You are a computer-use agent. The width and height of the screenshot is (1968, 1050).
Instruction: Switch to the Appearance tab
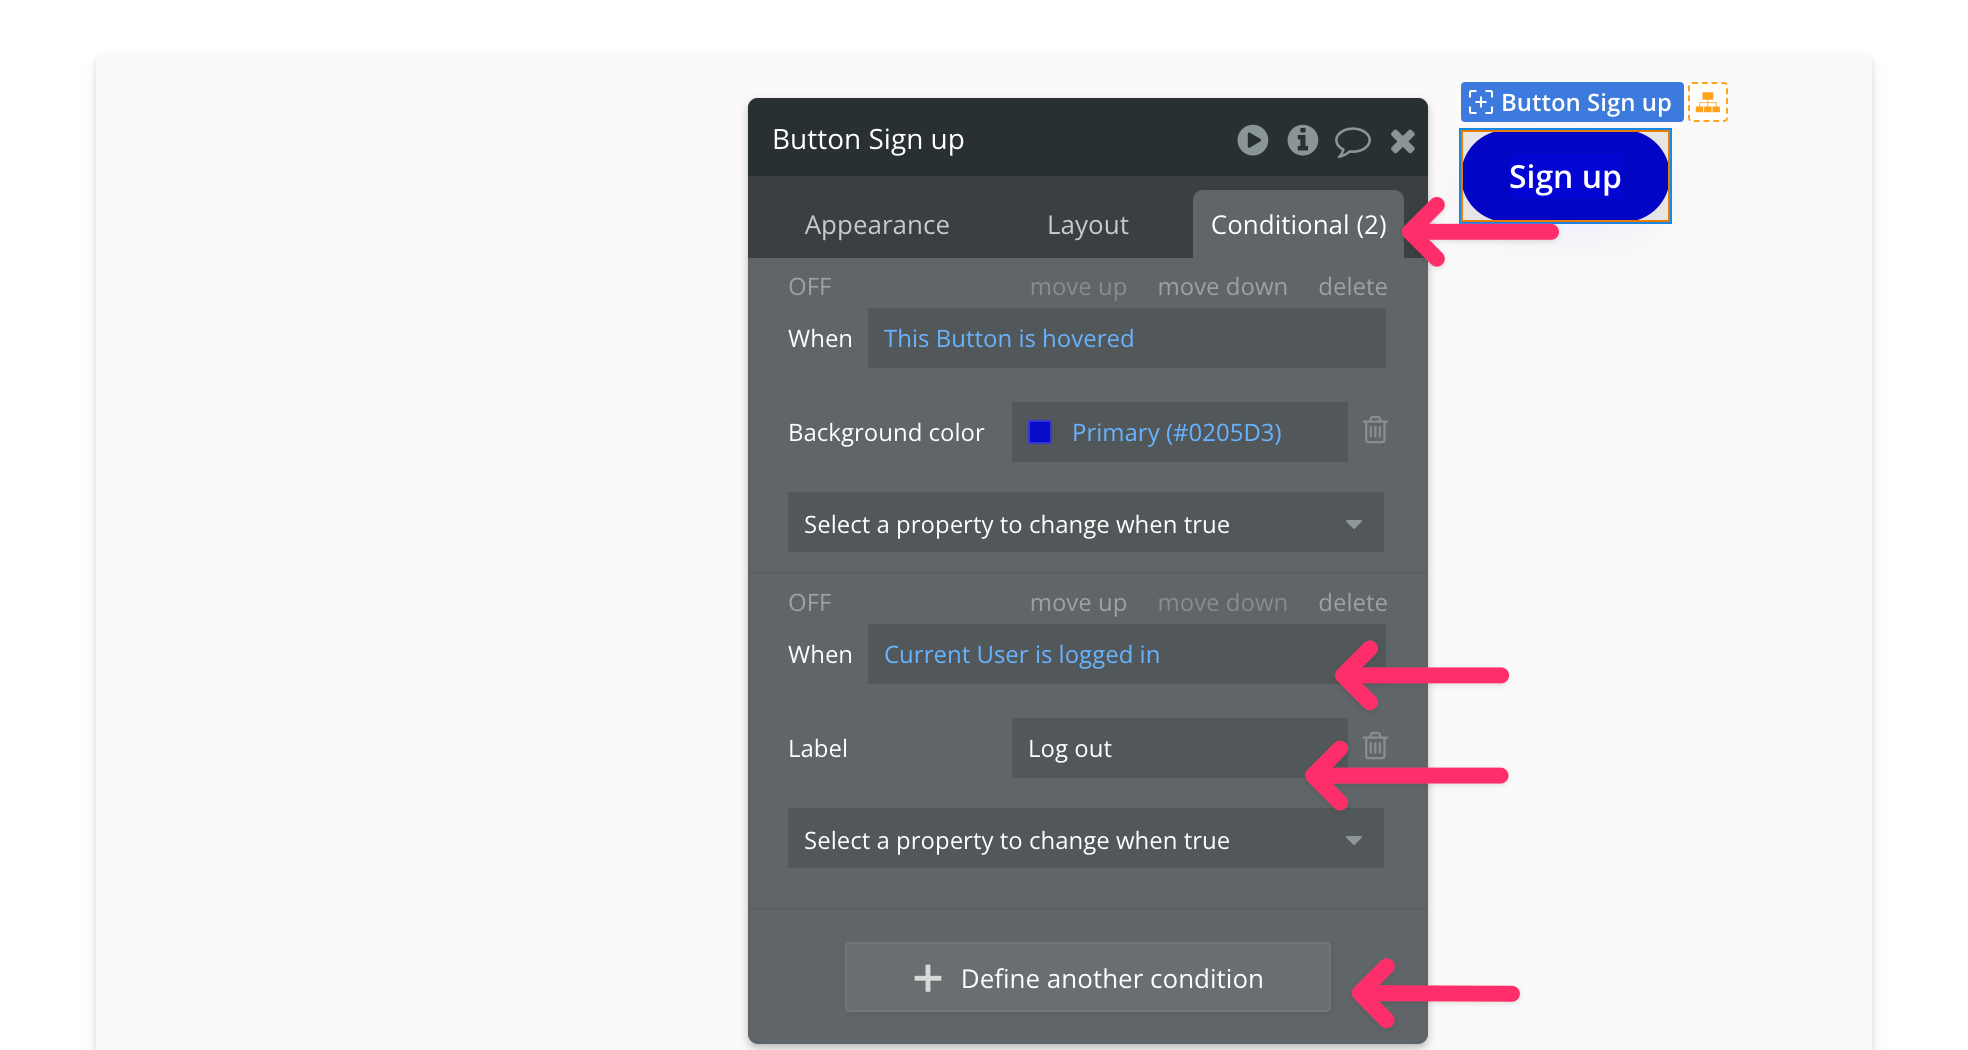(876, 225)
